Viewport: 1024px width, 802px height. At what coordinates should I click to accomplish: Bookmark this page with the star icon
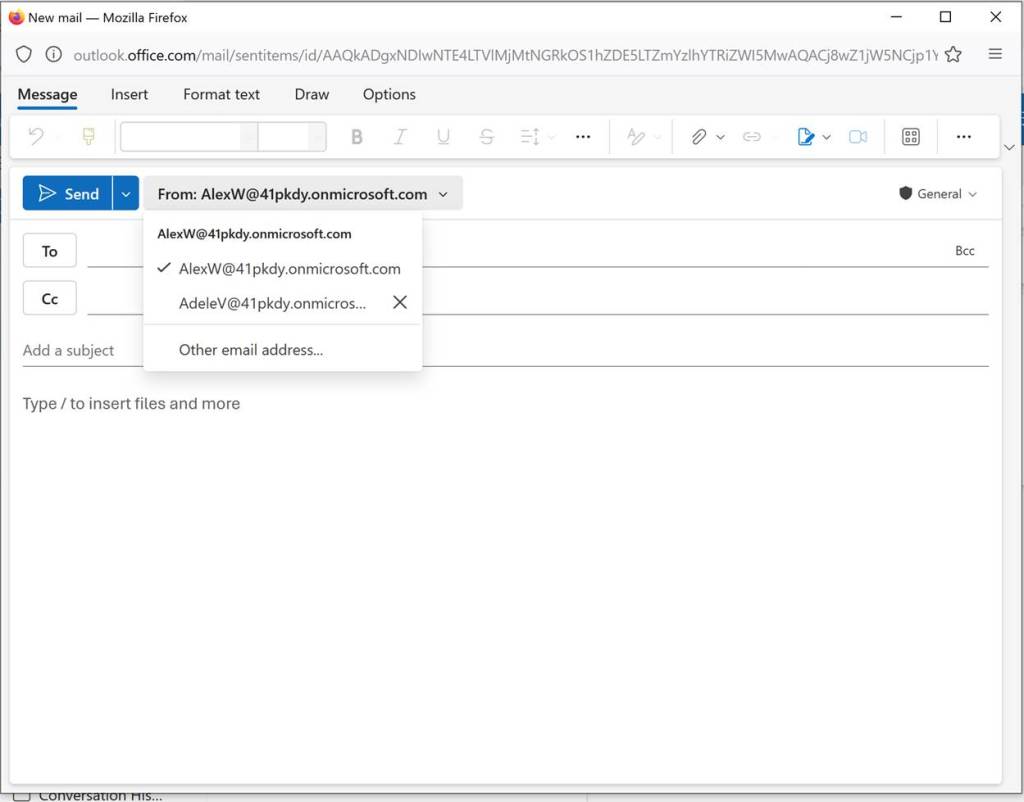click(x=953, y=54)
